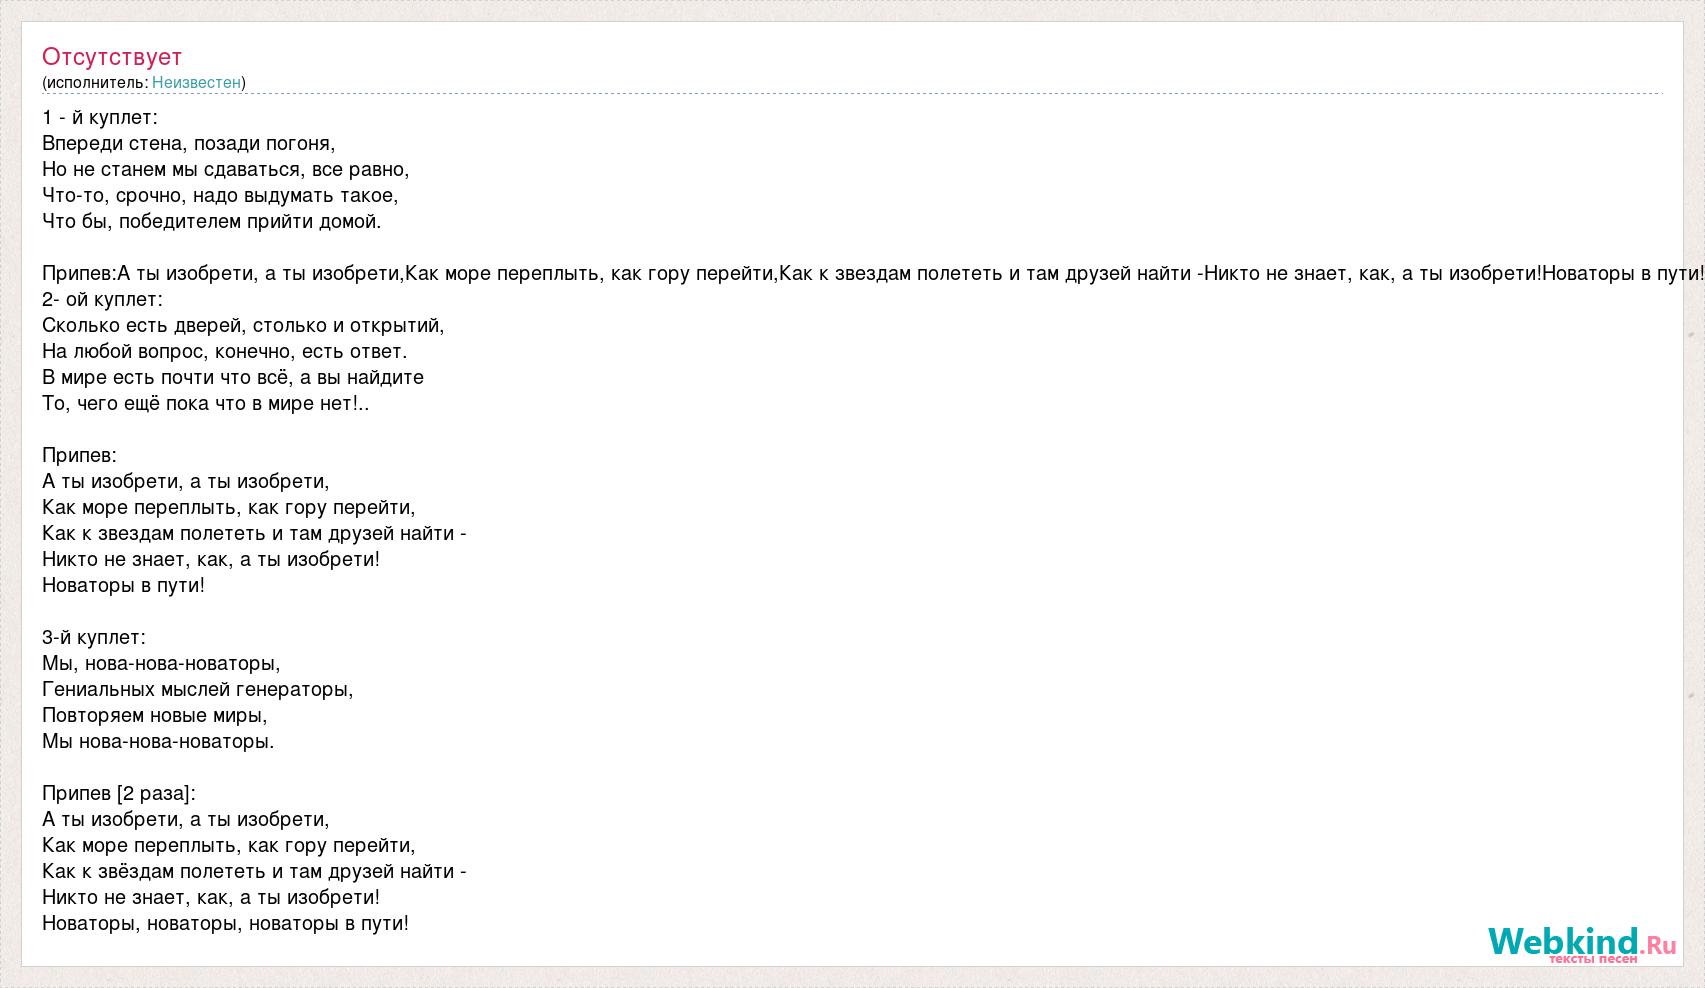Viewport: 1705px width, 988px height.
Task: Click the 3-й куплет heading
Action: [94, 637]
